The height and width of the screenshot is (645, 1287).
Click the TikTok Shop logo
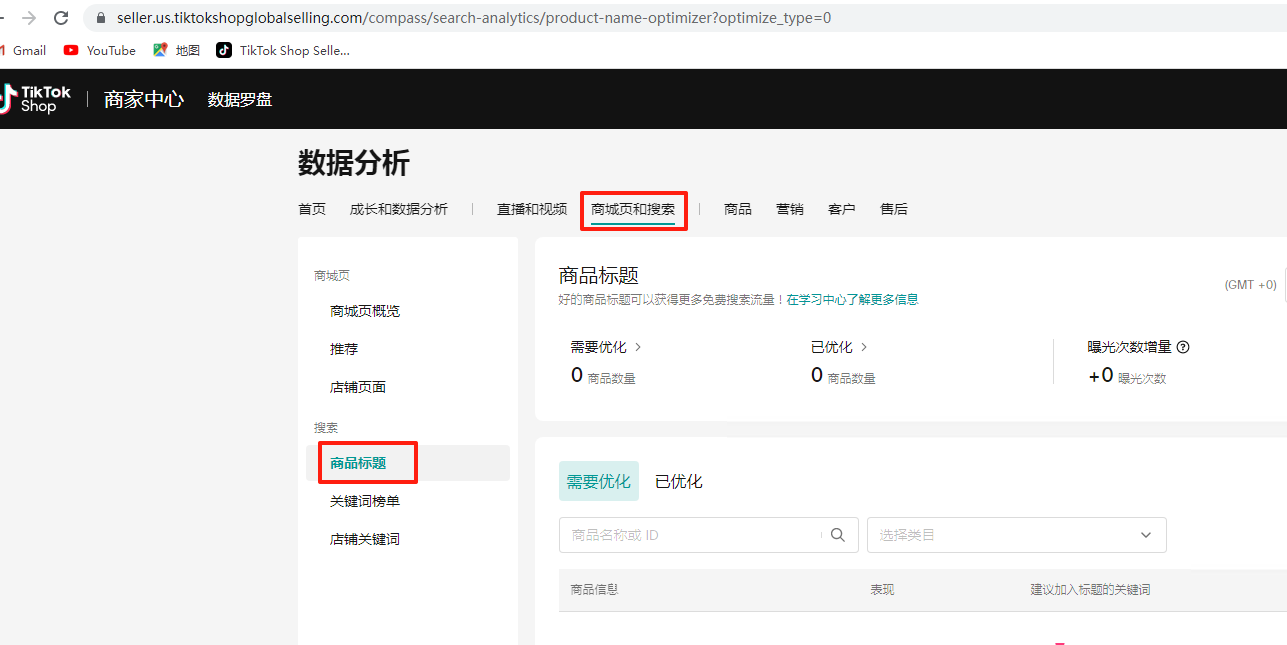coord(37,99)
